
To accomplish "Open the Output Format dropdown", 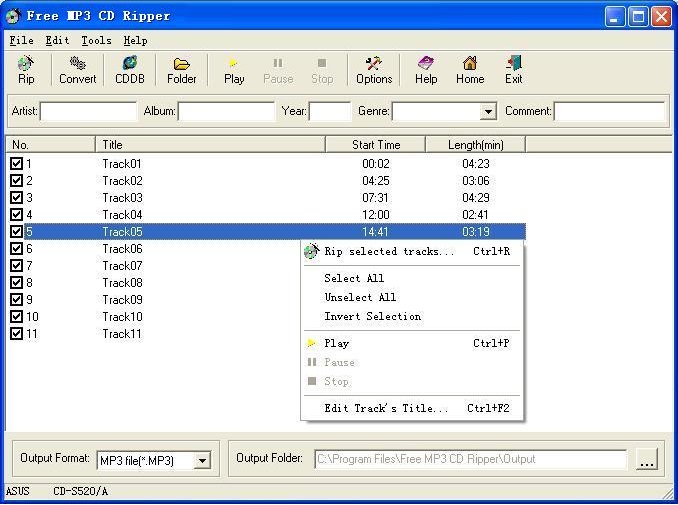I will [202, 460].
